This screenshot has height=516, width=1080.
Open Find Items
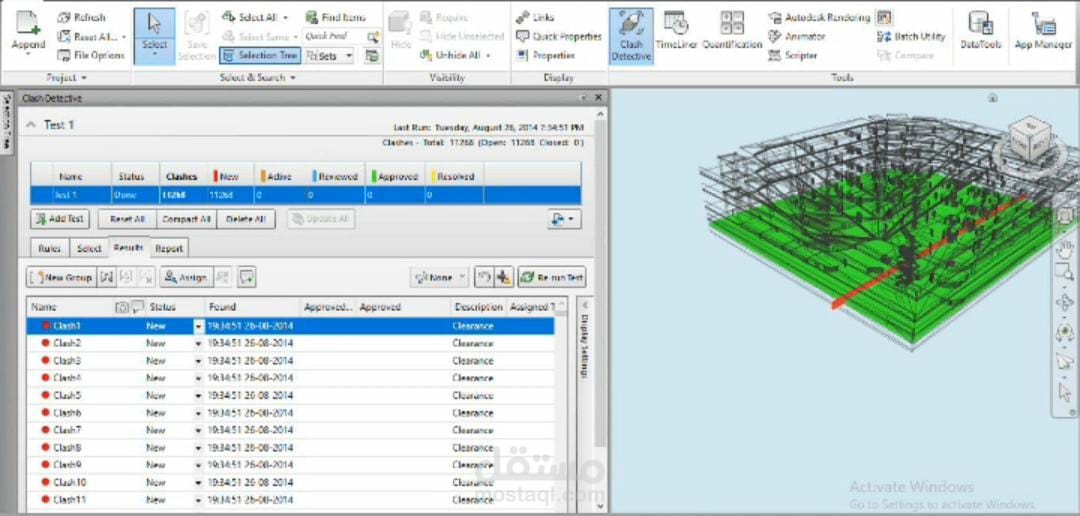[x=336, y=17]
